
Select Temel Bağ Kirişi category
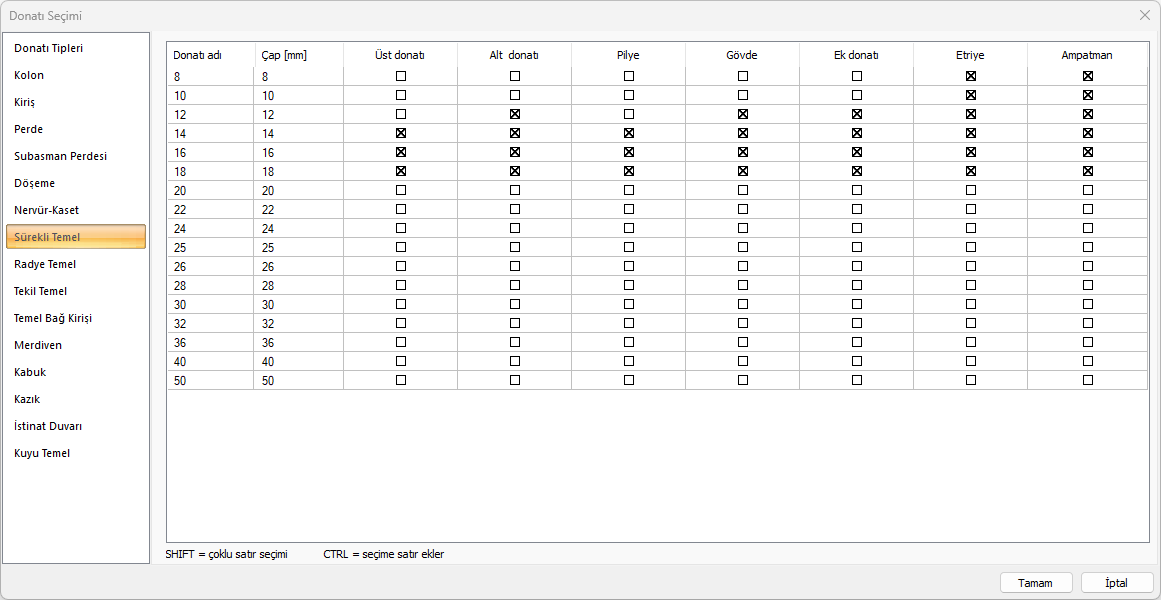tap(53, 318)
